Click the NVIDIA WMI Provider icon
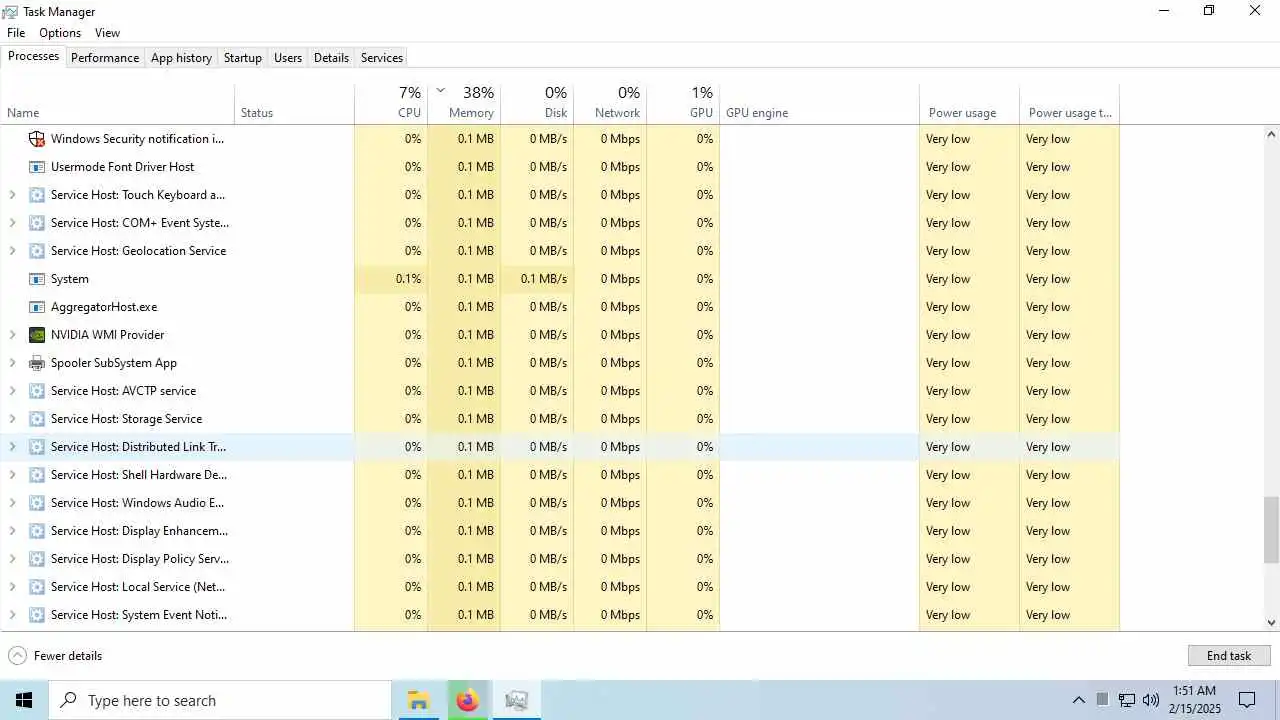The width and height of the screenshot is (1280, 720). click(37, 335)
